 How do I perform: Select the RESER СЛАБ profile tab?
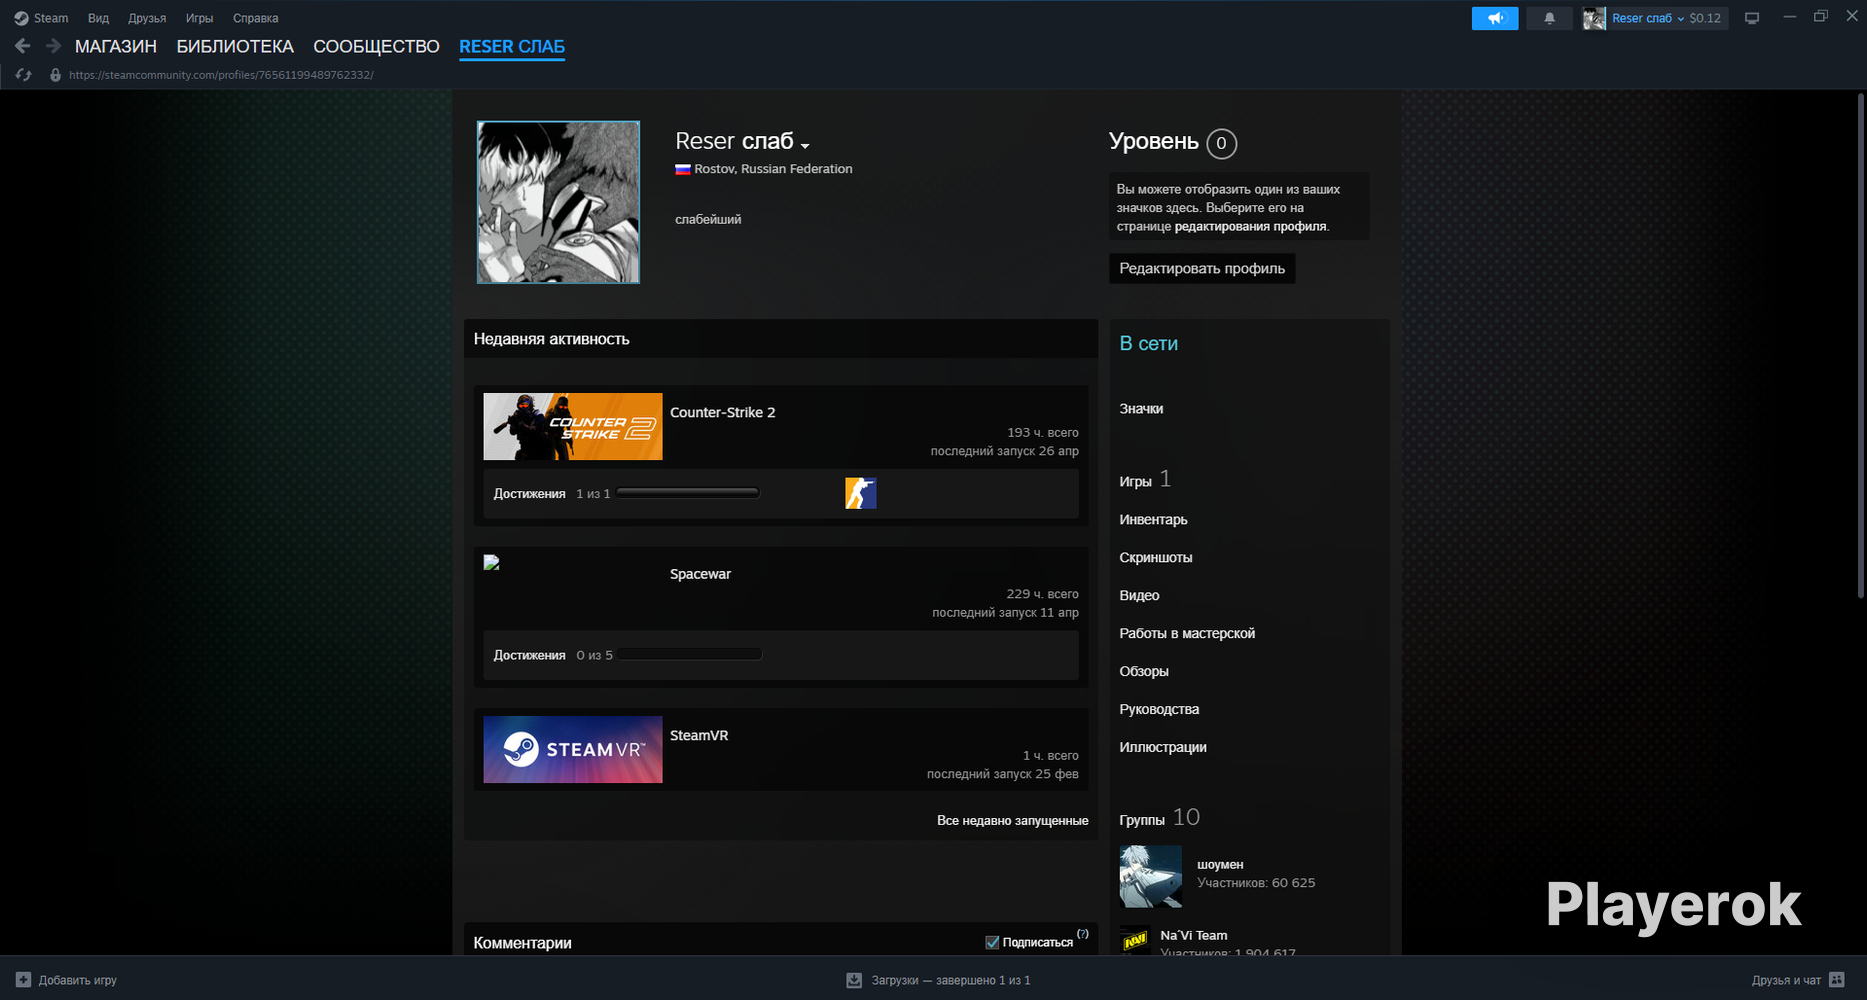pyautogui.click(x=512, y=47)
